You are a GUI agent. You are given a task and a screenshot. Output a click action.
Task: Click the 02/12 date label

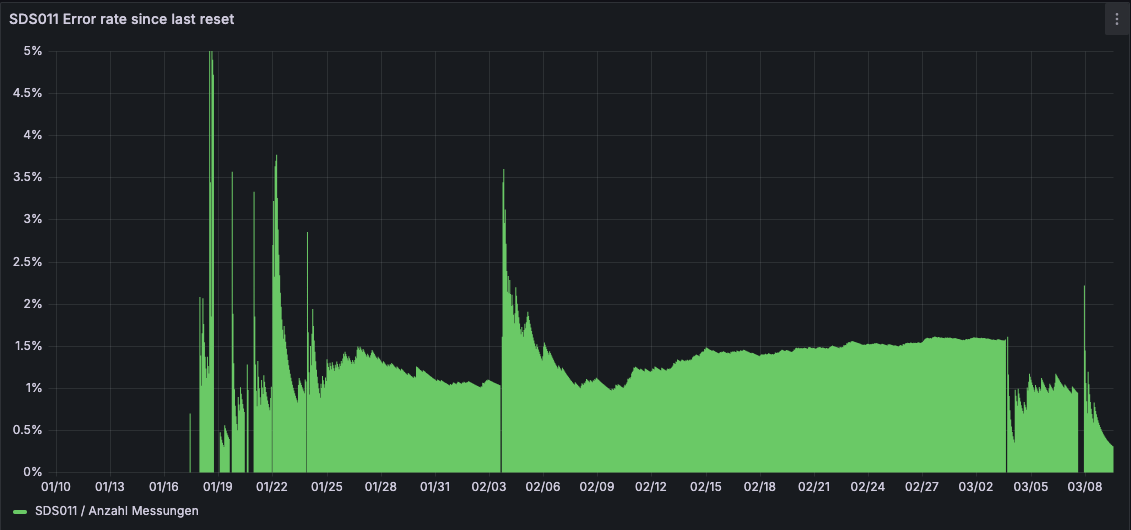click(651, 487)
